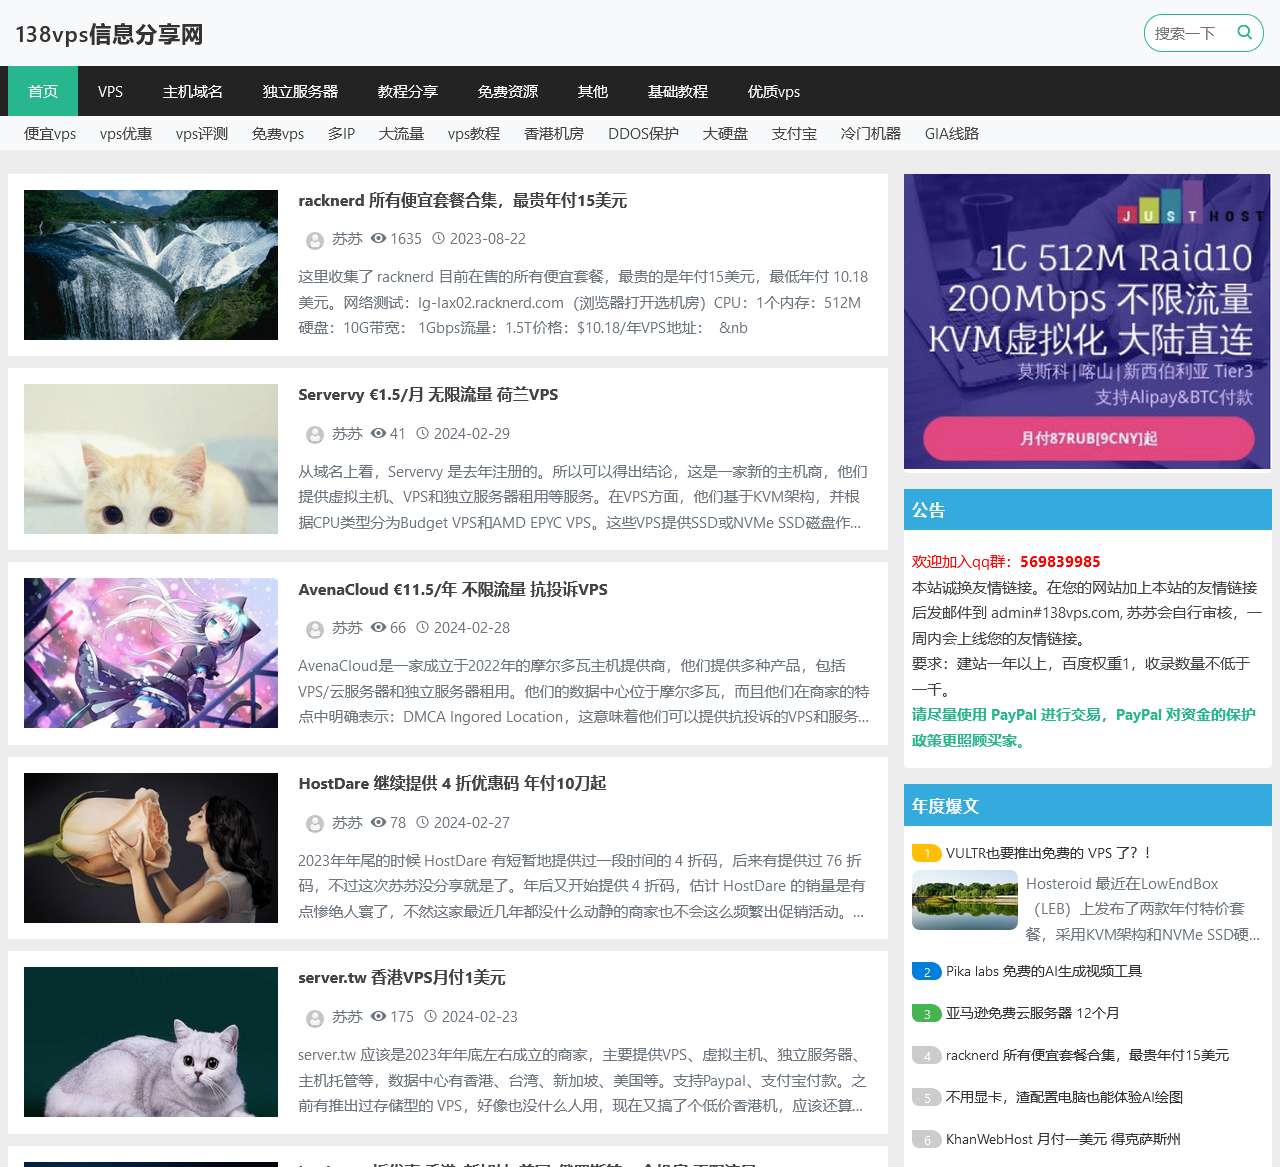
Task: Click the eye views icon beside 66
Action: click(378, 628)
